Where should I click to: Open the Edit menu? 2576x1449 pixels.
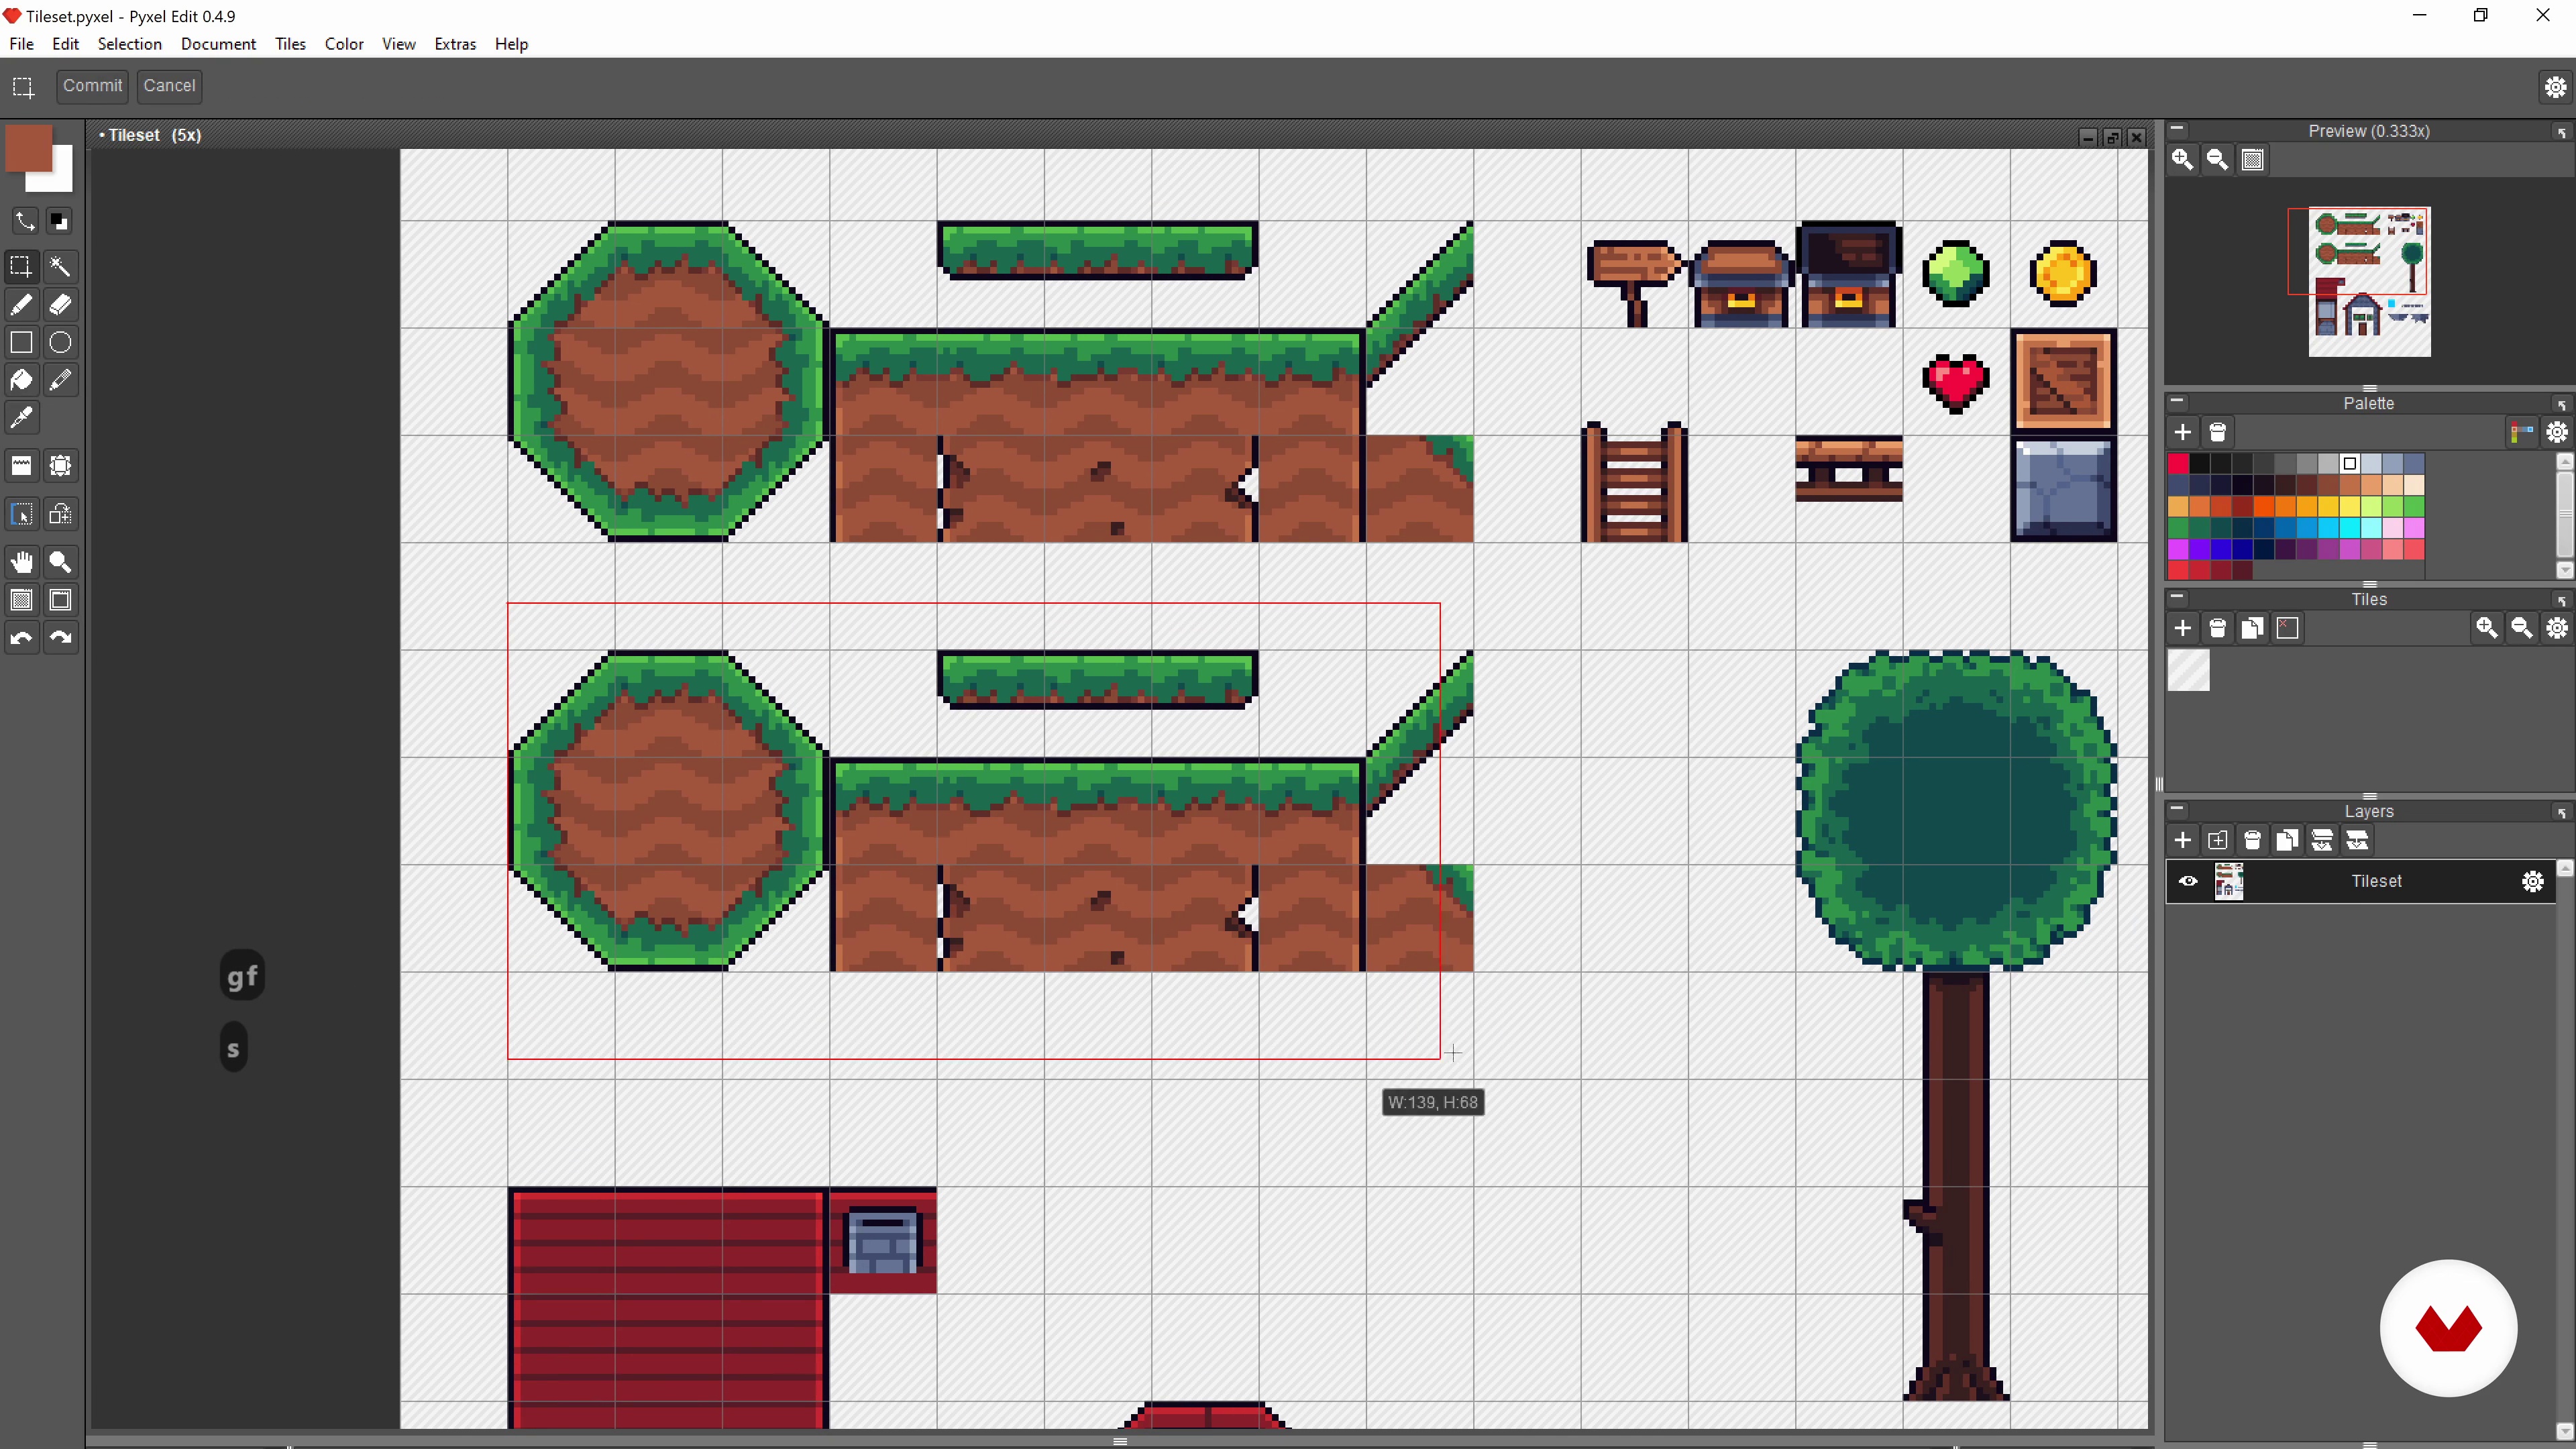[65, 44]
